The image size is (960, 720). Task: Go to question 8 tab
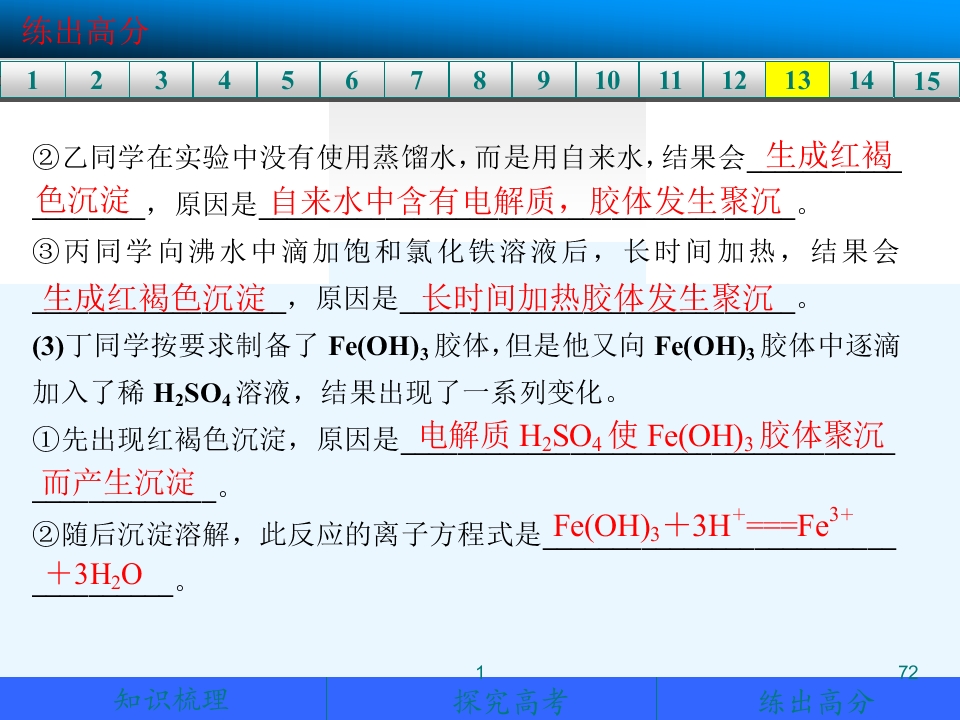pyautogui.click(x=480, y=80)
